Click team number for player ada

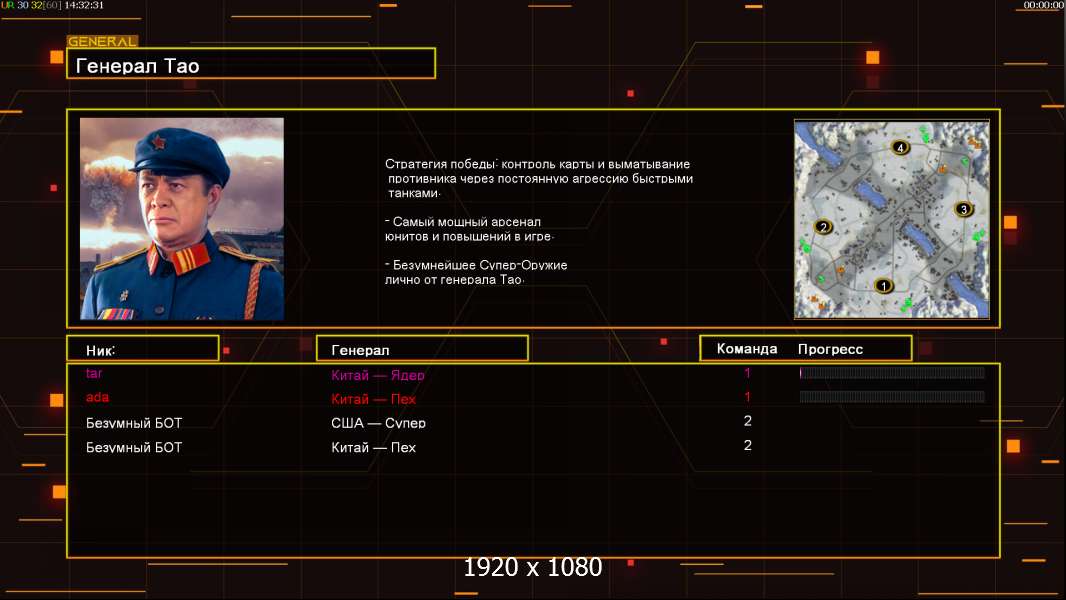click(x=747, y=397)
